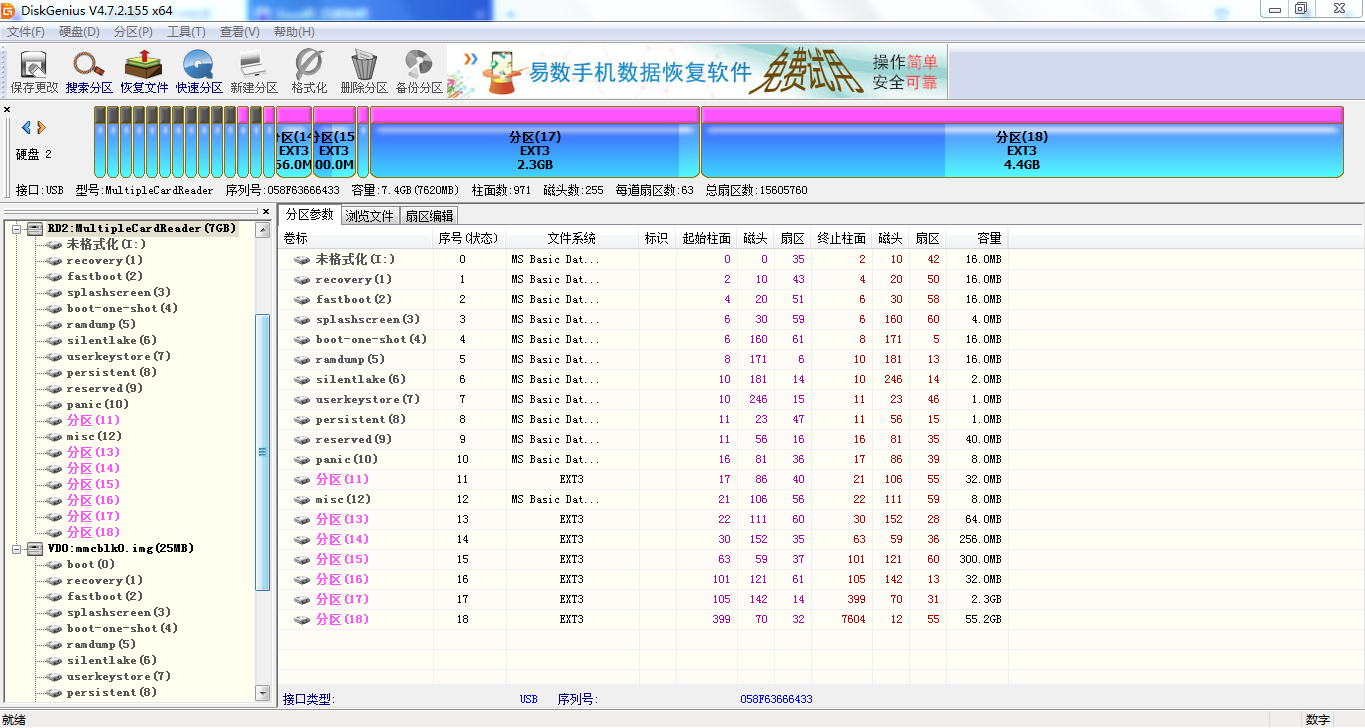1365x728 pixels.
Task: Open the 帮助(H) menu
Action: pyautogui.click(x=294, y=32)
